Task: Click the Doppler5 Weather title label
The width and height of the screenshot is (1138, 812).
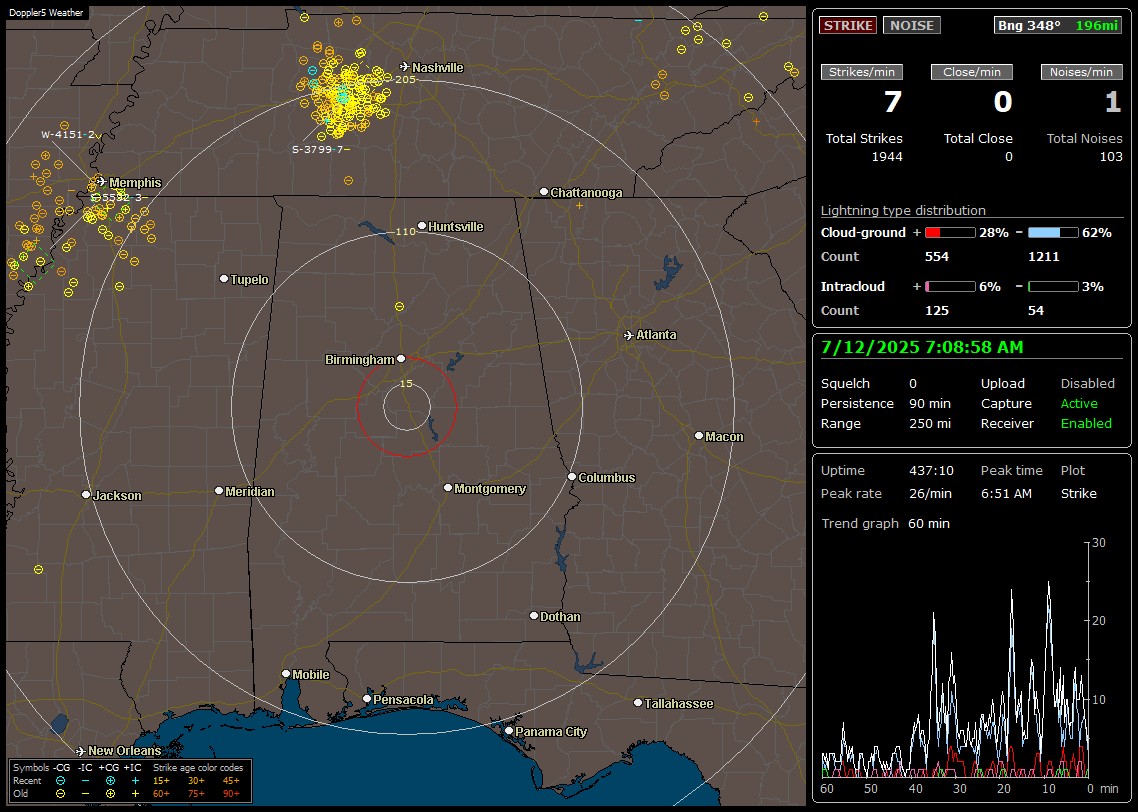Action: click(46, 12)
